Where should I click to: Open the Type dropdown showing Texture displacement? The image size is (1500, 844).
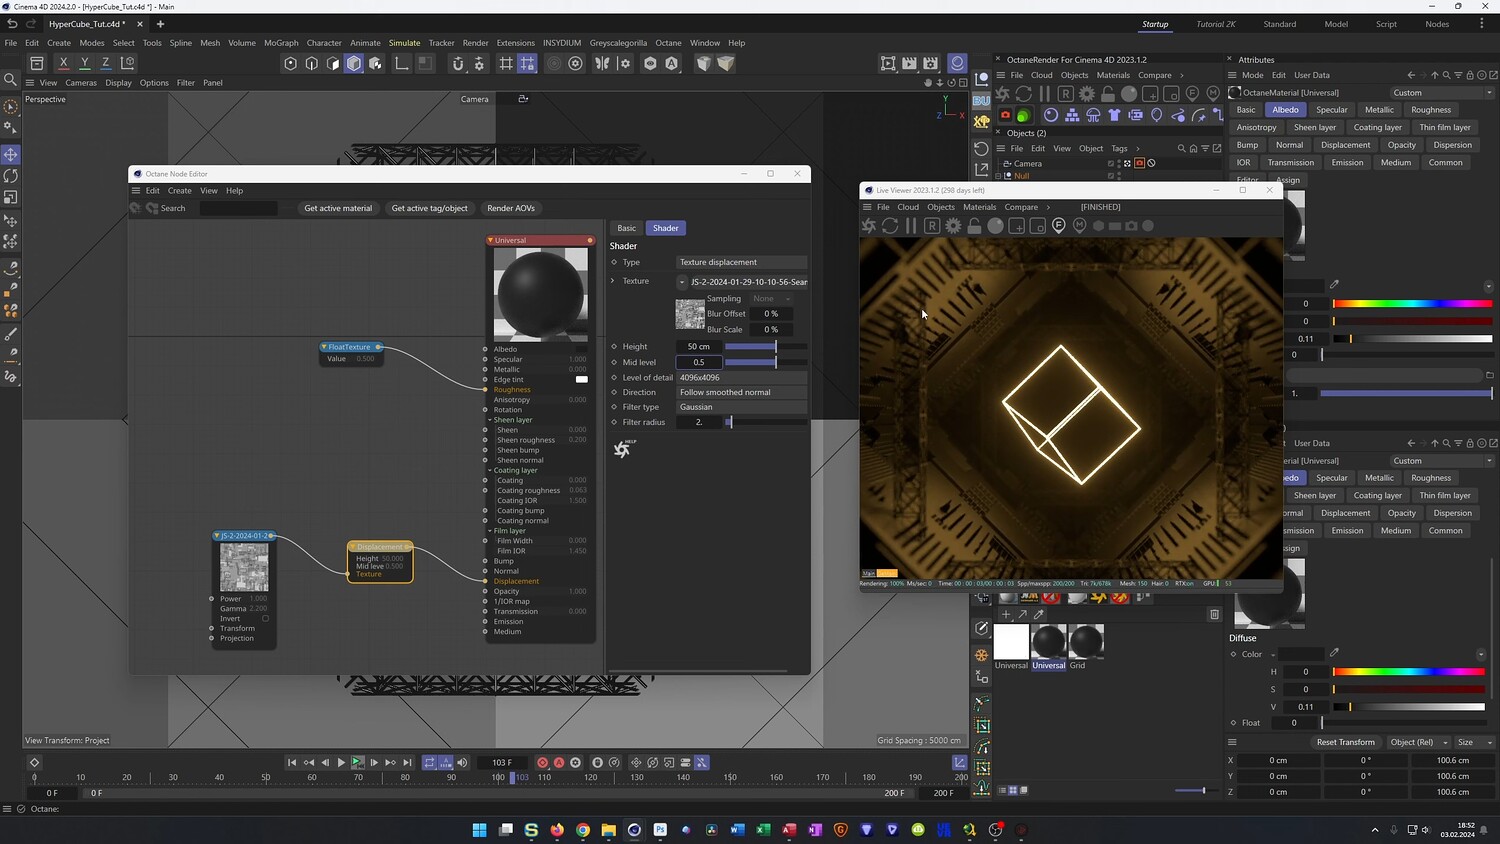[x=741, y=262]
